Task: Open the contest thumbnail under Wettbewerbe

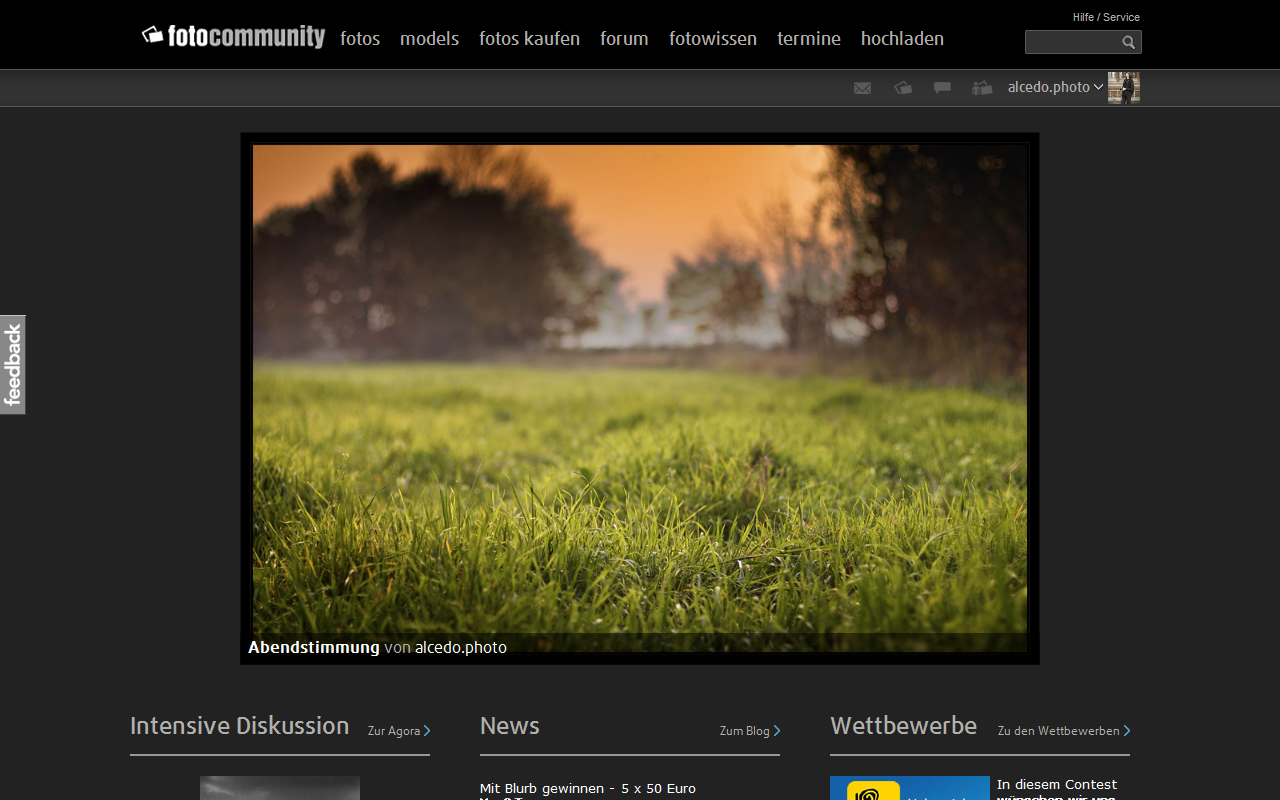Action: coord(910,788)
